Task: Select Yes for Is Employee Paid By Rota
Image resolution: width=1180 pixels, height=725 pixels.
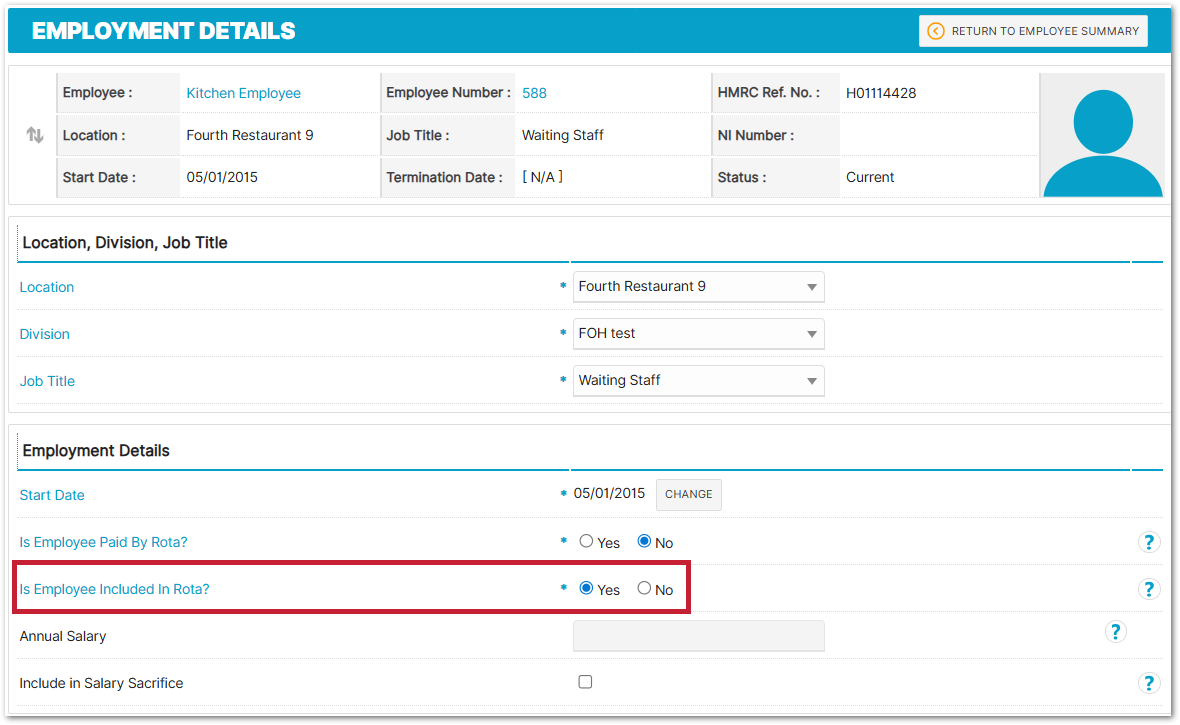Action: click(x=586, y=541)
